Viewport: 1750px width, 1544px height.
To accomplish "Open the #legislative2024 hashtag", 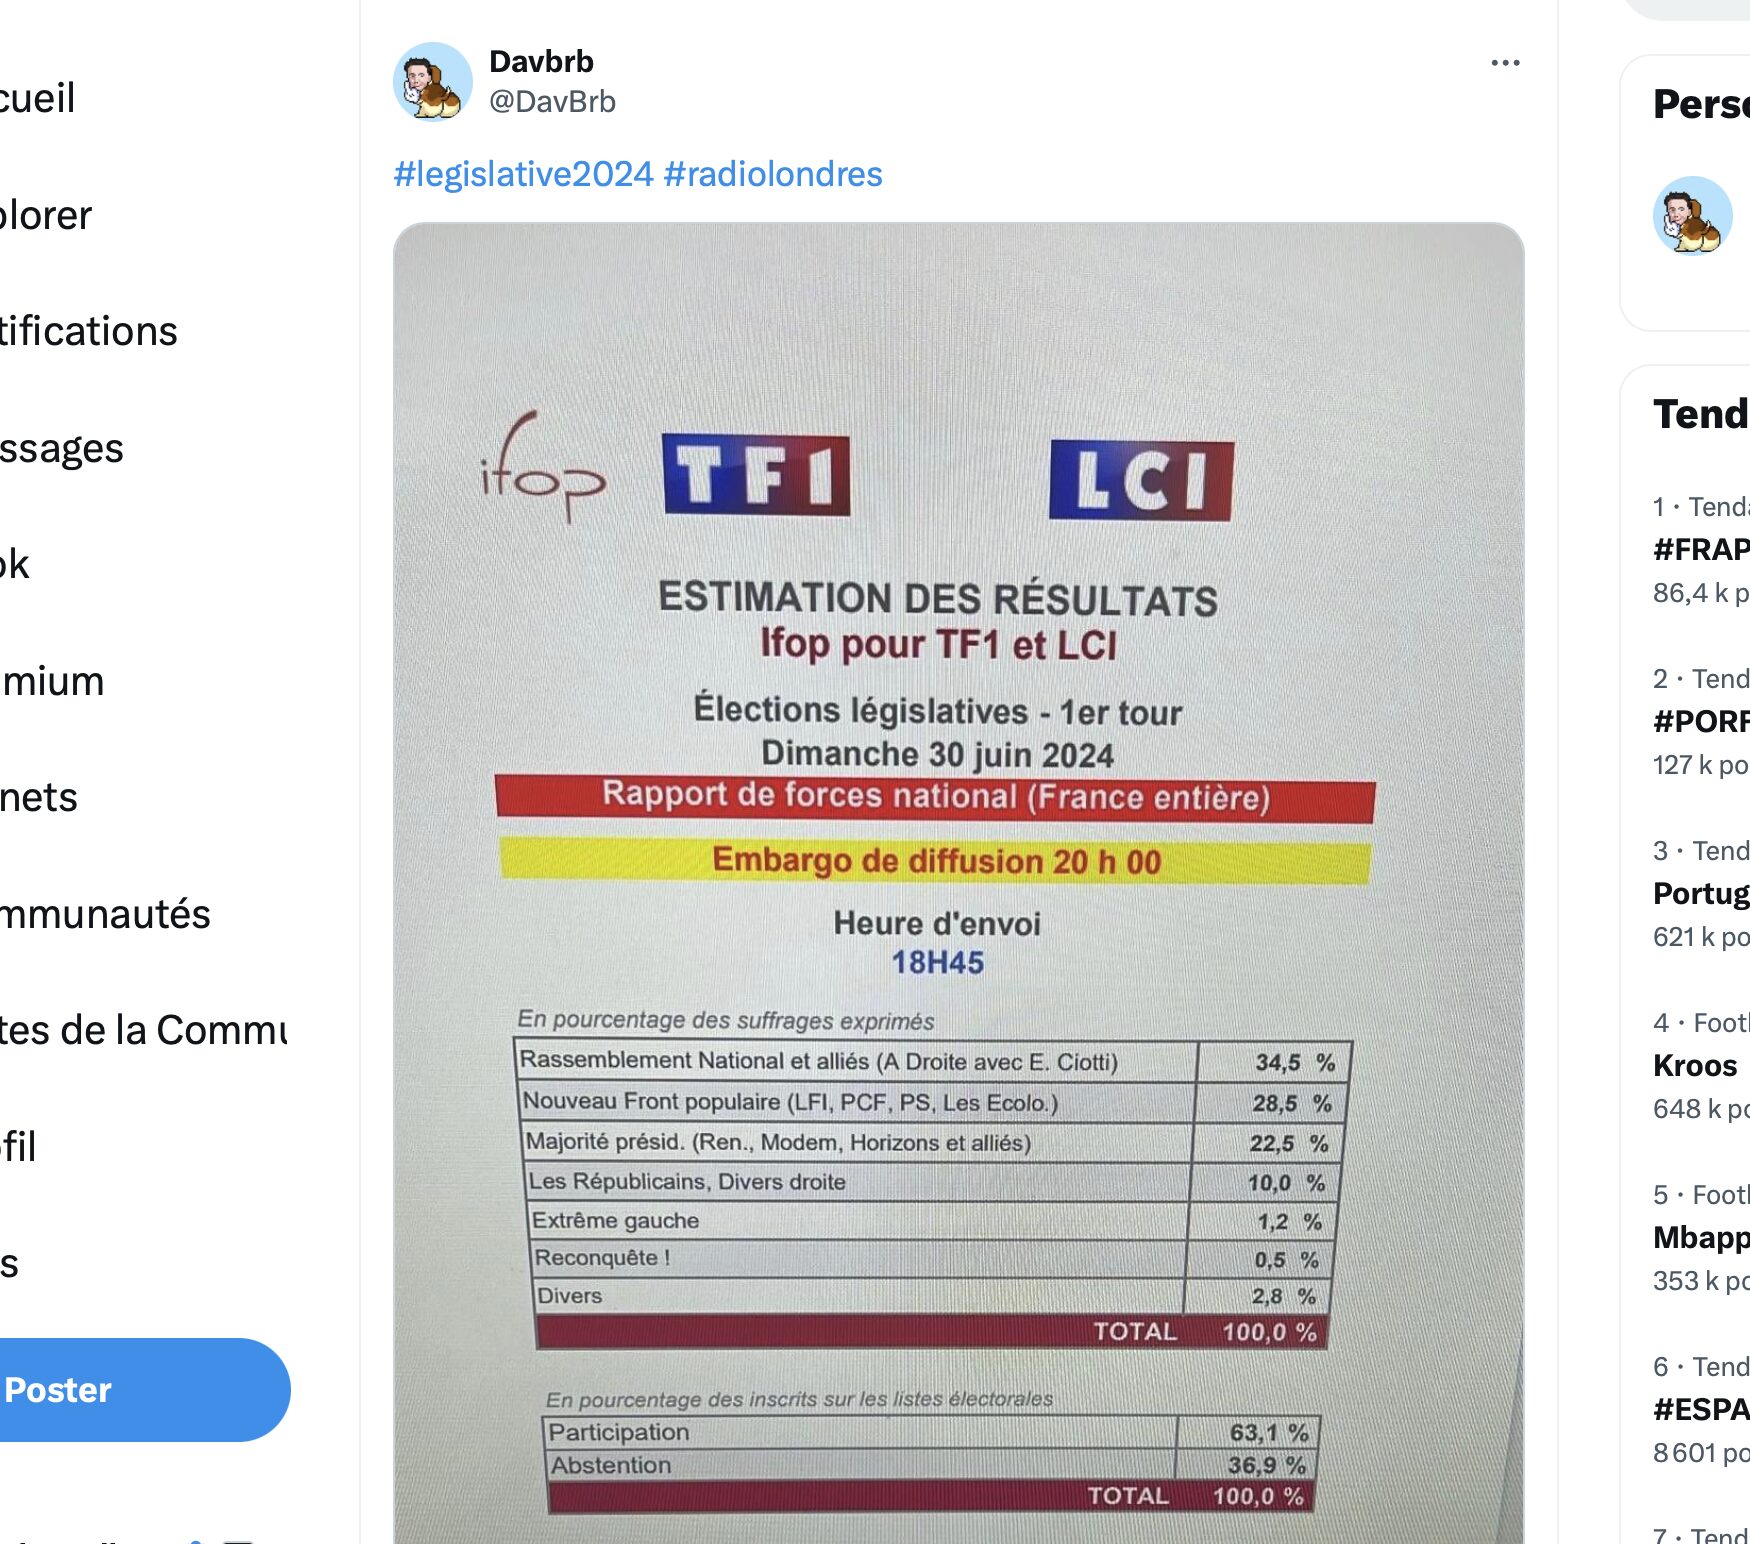I will [x=523, y=174].
